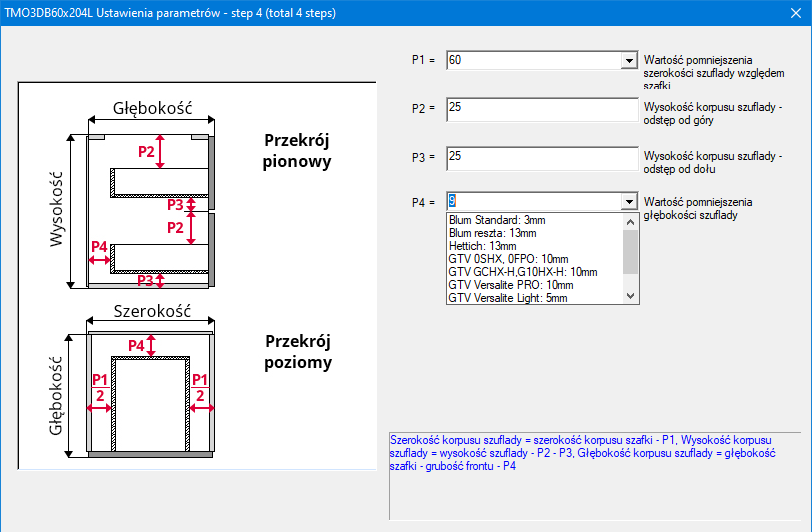Focus the P2 top offset input field
Viewport: 812px width, 532px height.
541,108
